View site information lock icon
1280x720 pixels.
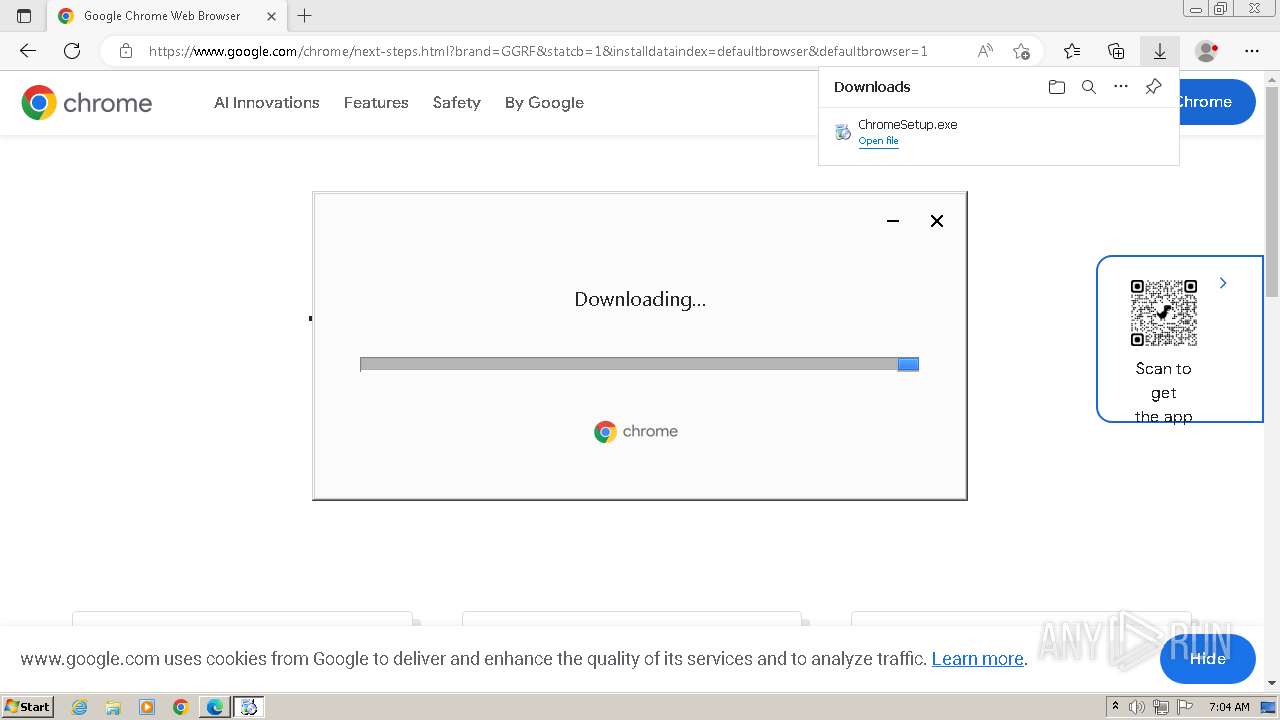pyautogui.click(x=125, y=51)
